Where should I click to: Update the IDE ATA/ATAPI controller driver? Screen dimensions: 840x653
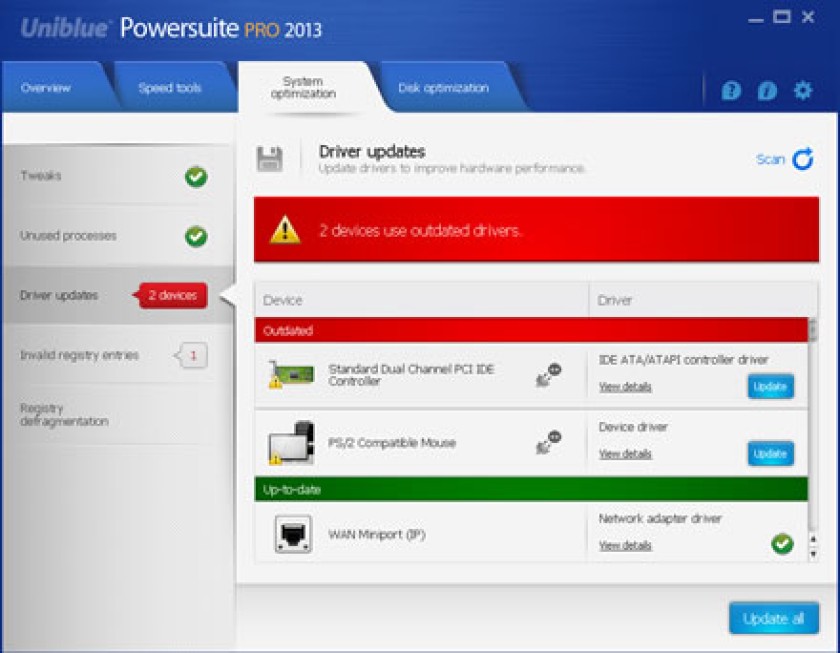(x=770, y=386)
